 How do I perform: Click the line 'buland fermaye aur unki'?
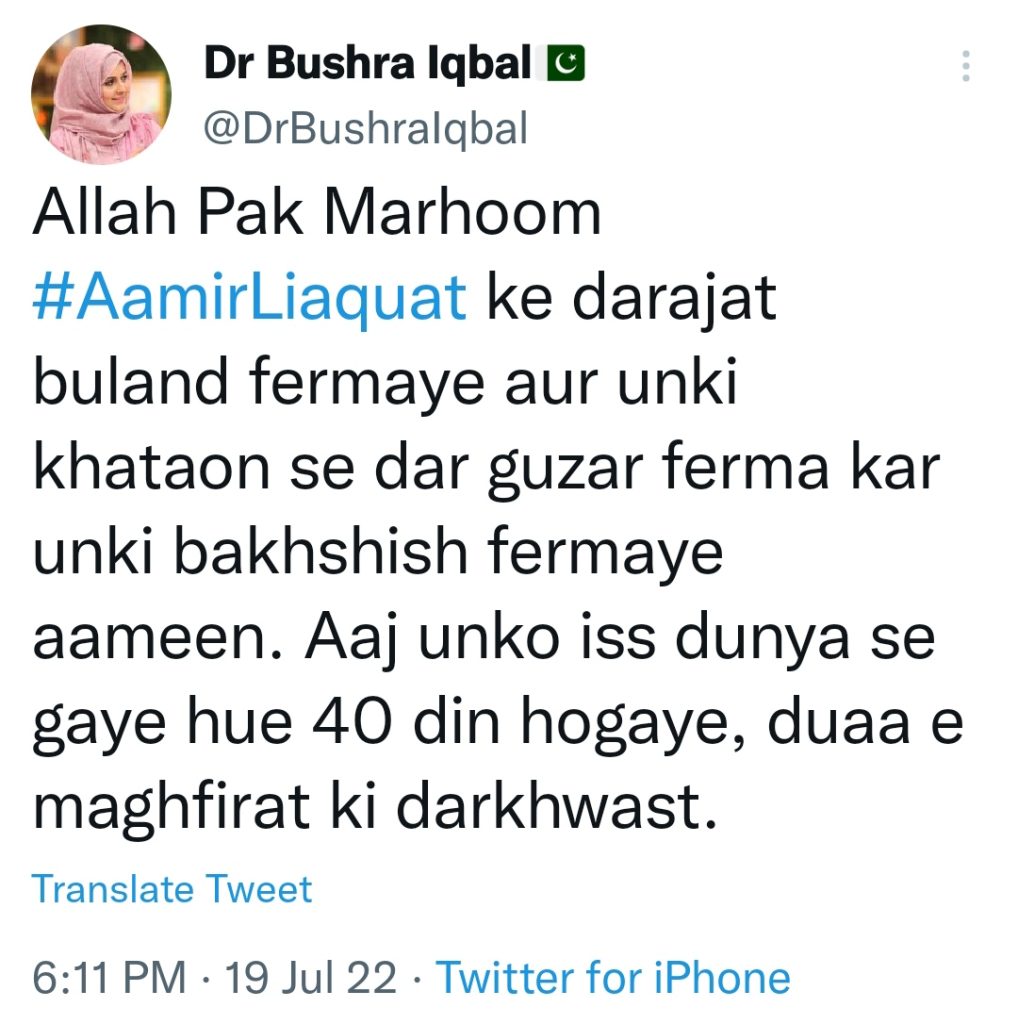pyautogui.click(x=385, y=382)
